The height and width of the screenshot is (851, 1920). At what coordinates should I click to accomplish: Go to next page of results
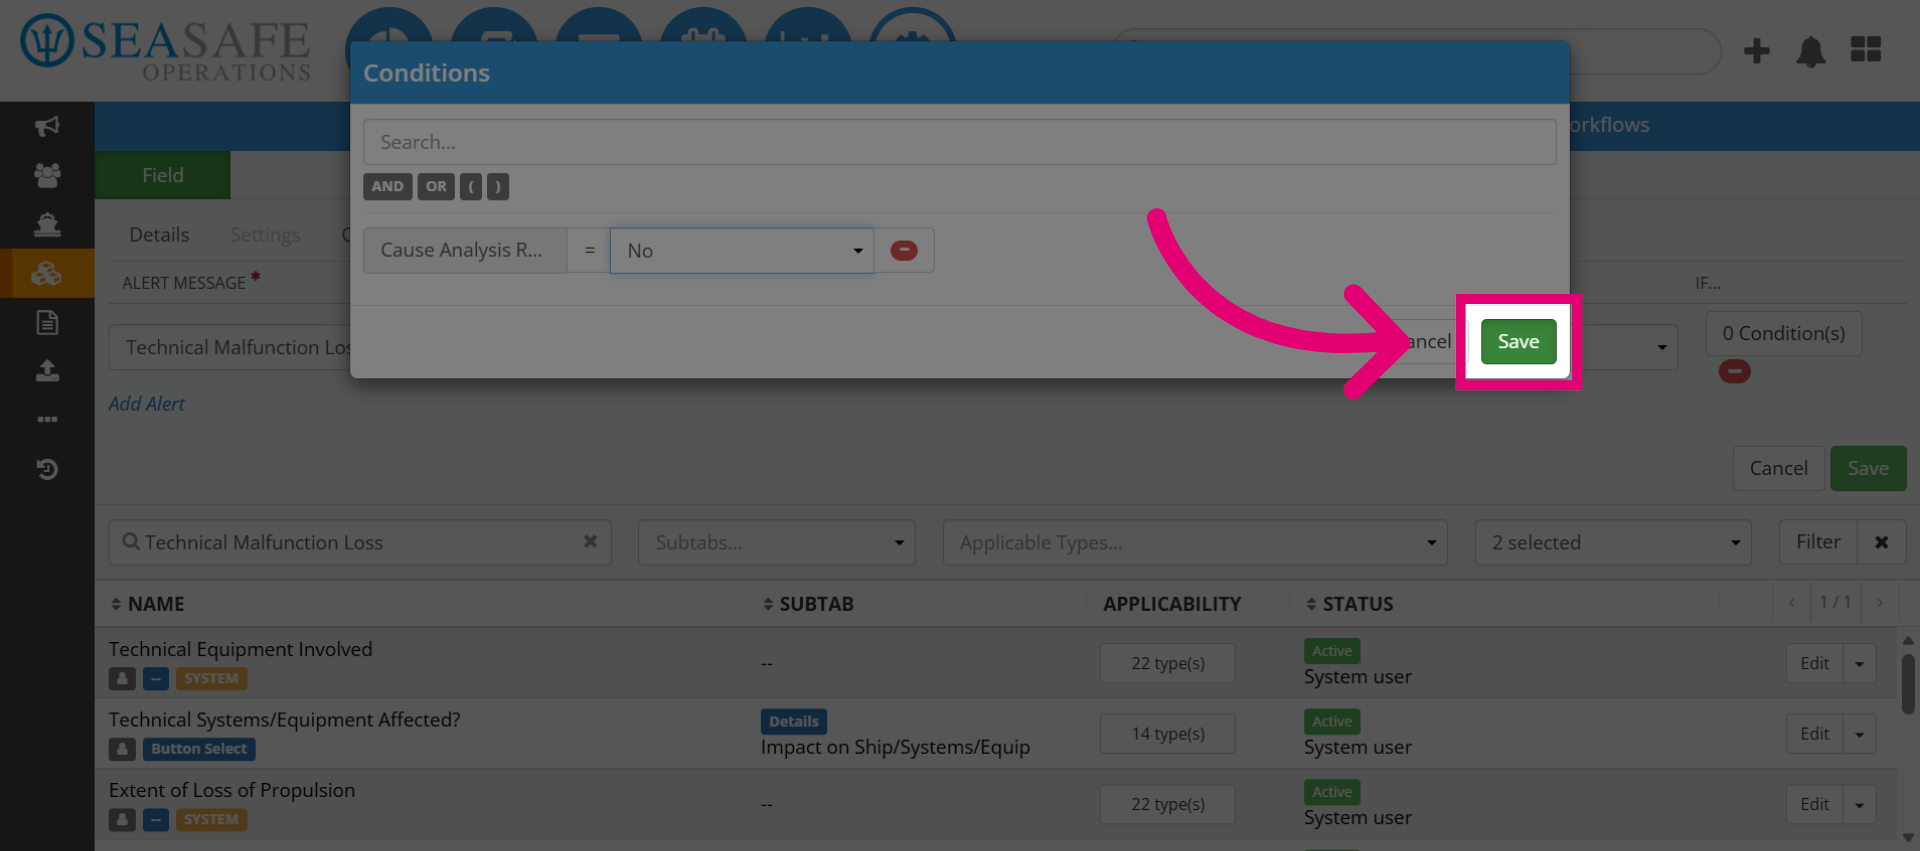click(1880, 602)
